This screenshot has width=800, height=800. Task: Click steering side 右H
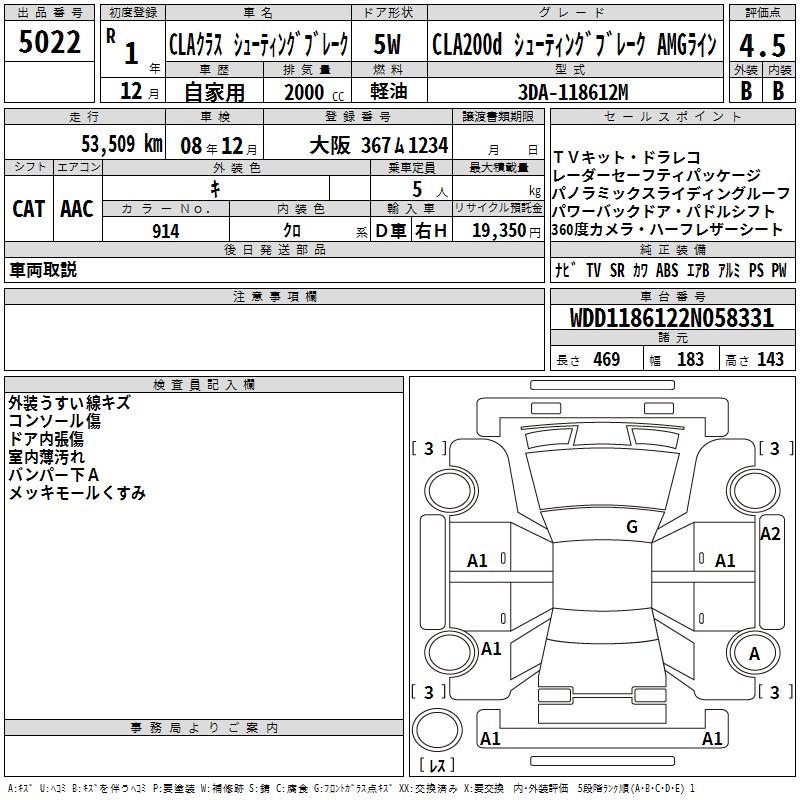click(x=431, y=231)
